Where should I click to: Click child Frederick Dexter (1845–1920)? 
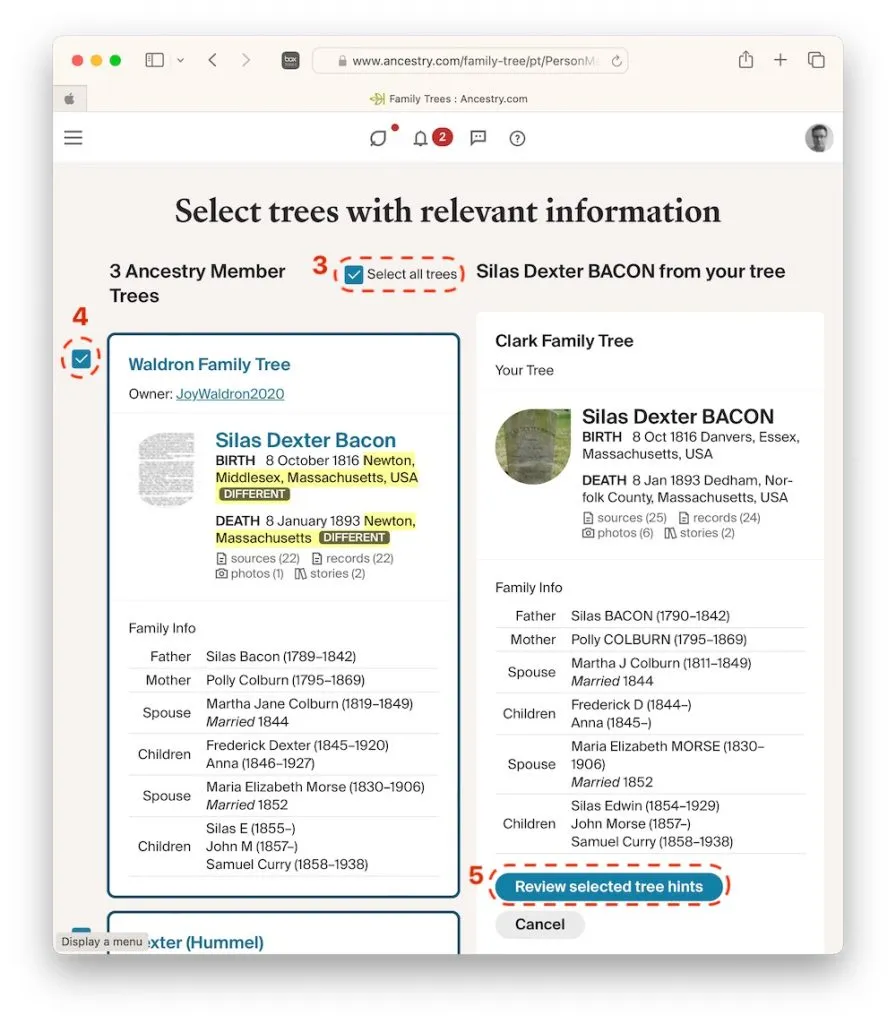tap(297, 745)
